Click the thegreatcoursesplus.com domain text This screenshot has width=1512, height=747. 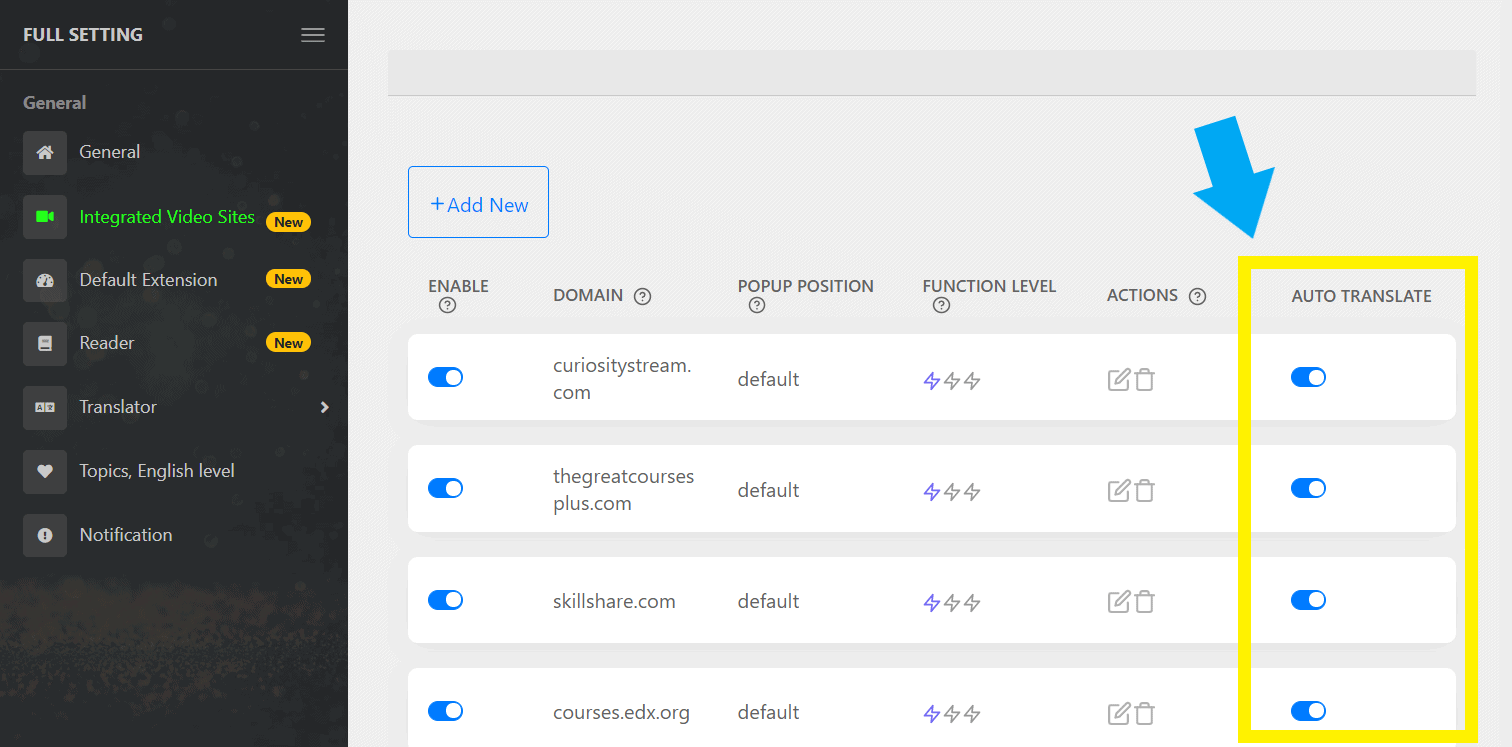click(x=623, y=490)
